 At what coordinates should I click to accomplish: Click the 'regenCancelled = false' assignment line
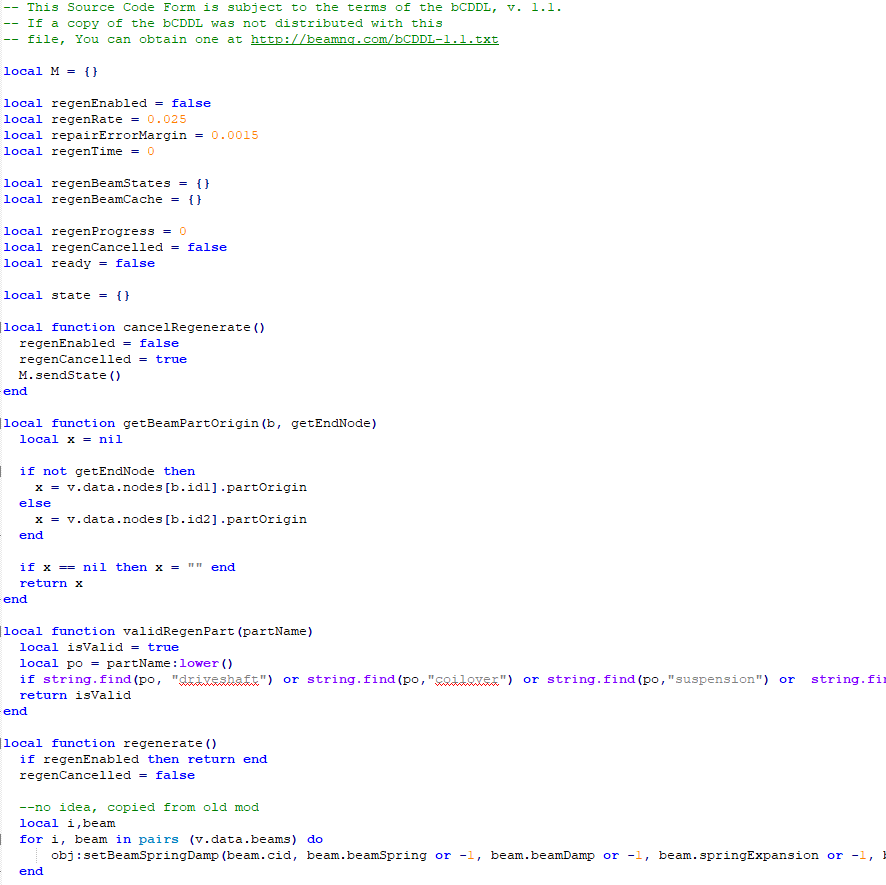107,776
